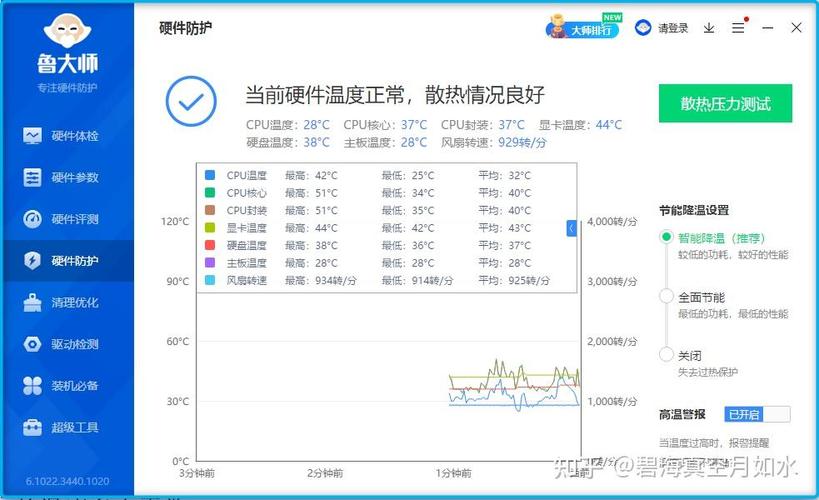
Task: Go to 硬件评测 in the sidebar
Action: pyautogui.click(x=66, y=219)
